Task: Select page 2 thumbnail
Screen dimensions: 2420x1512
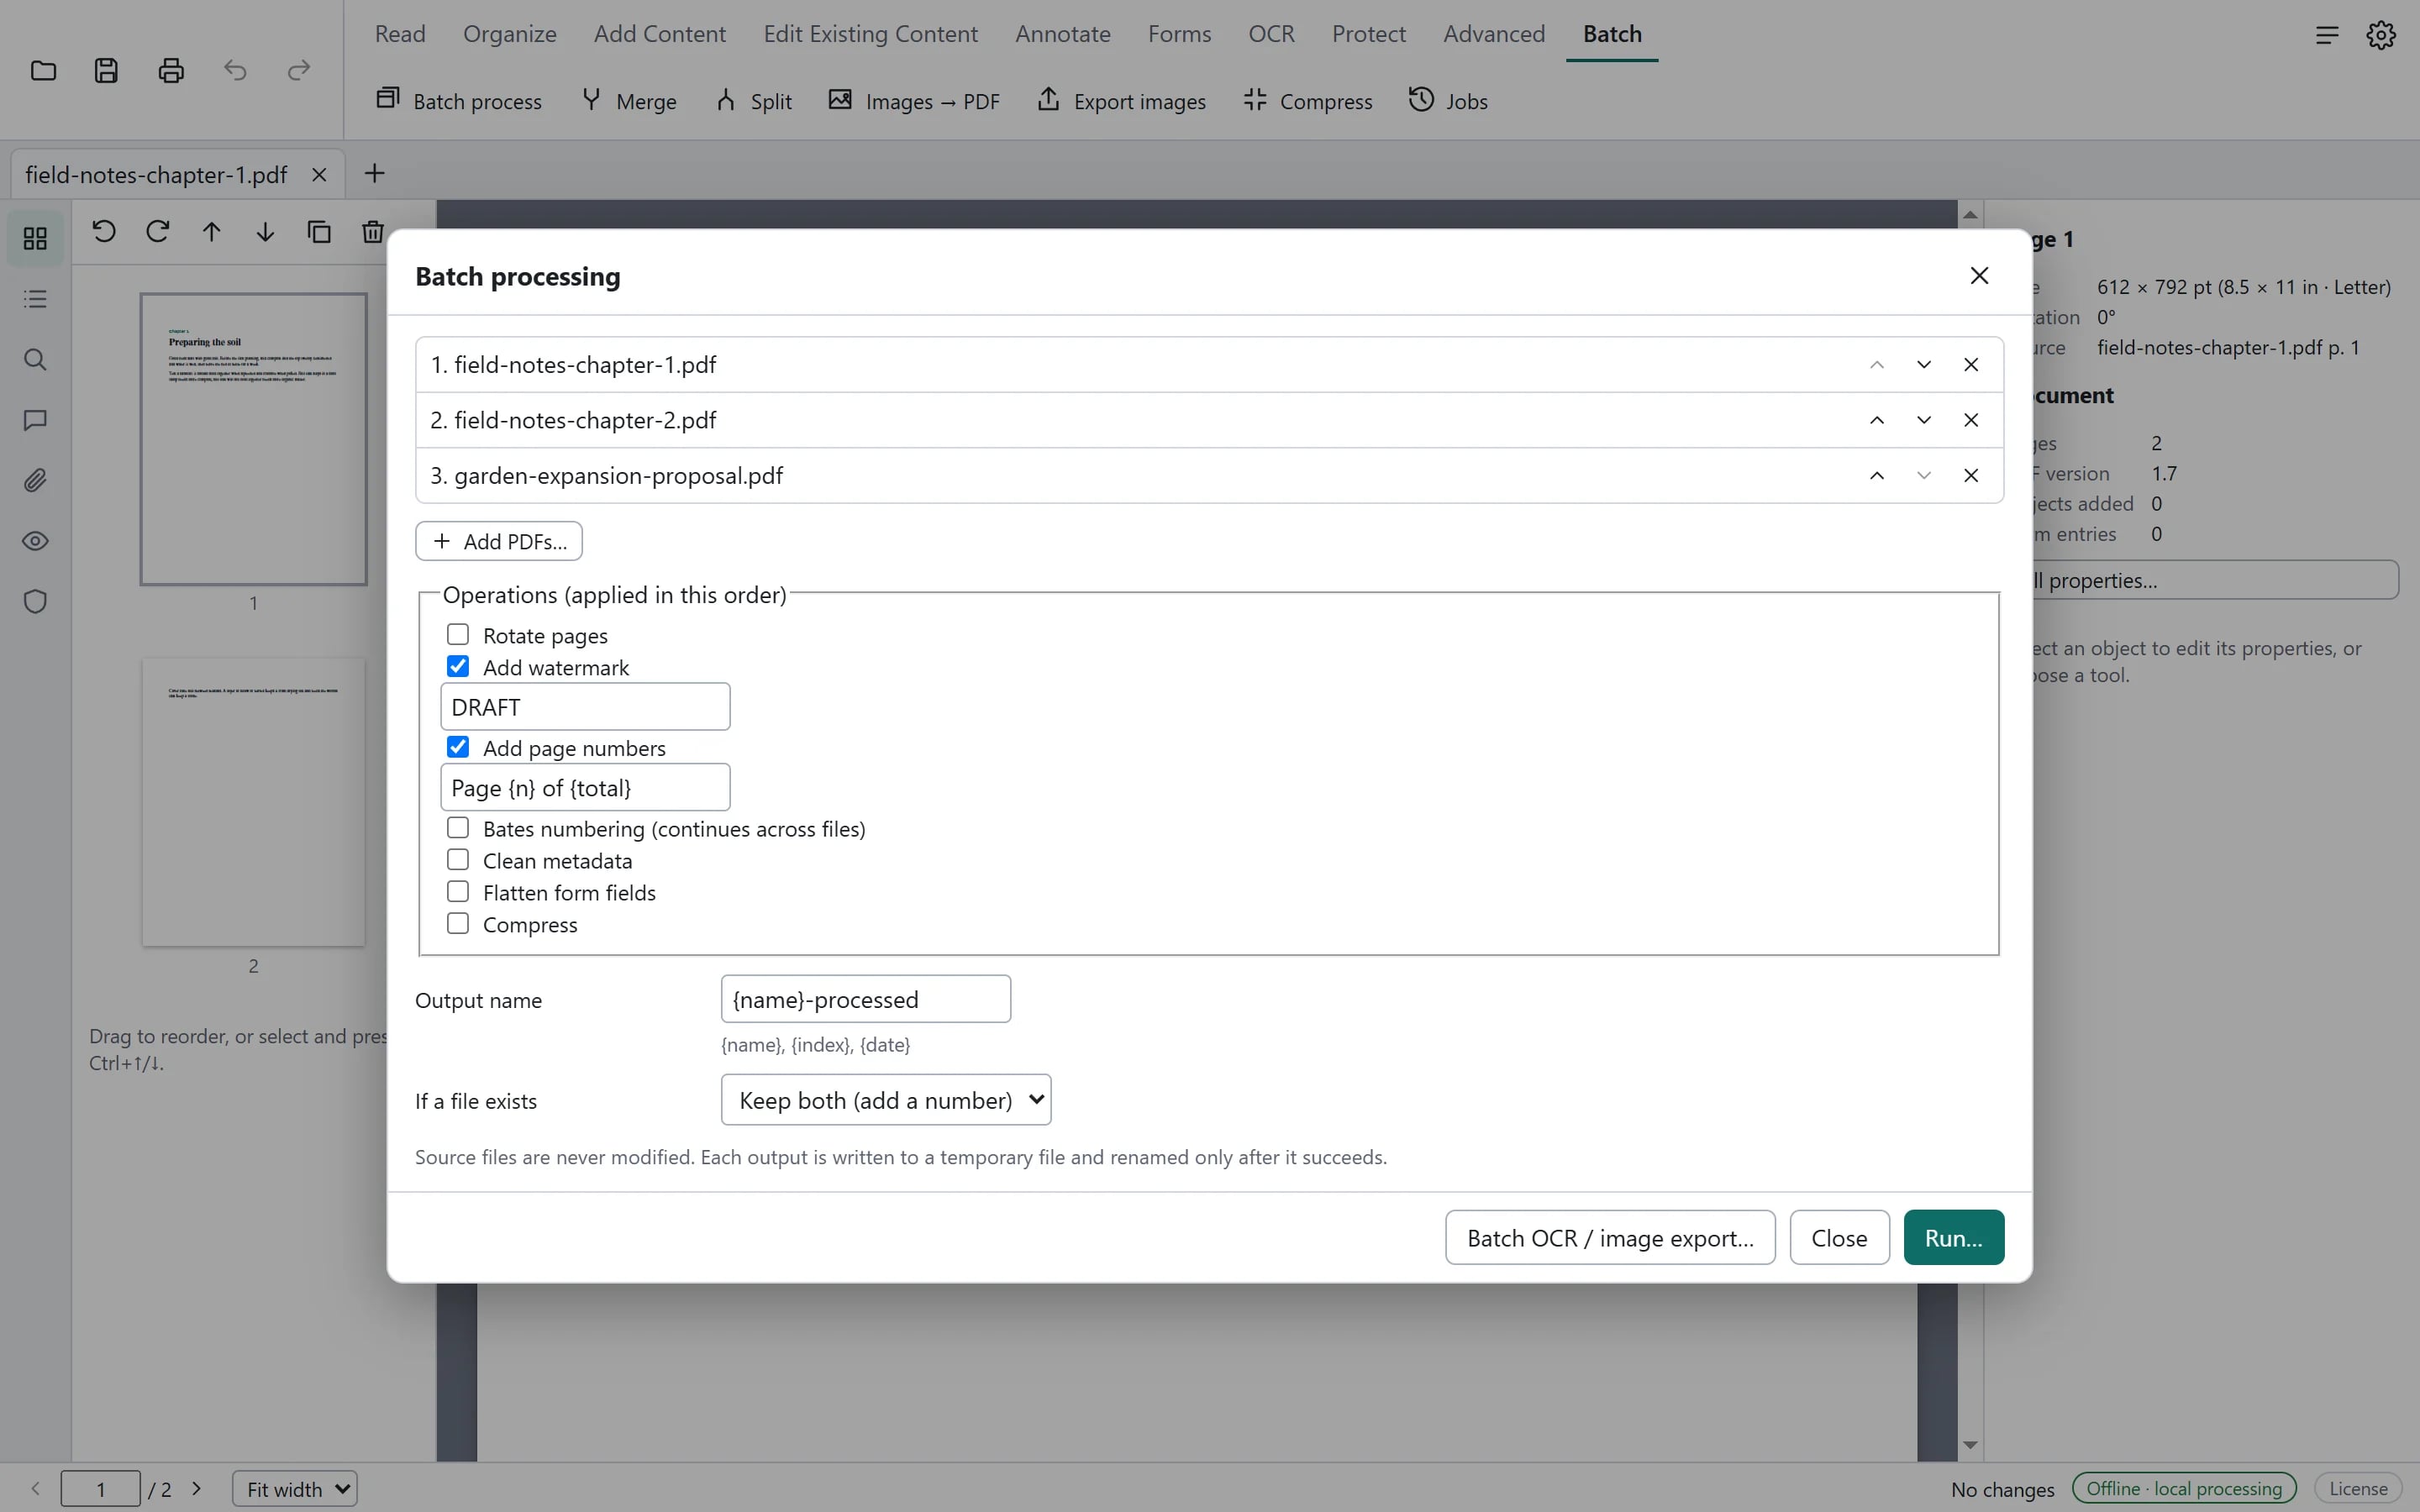Action: point(254,802)
